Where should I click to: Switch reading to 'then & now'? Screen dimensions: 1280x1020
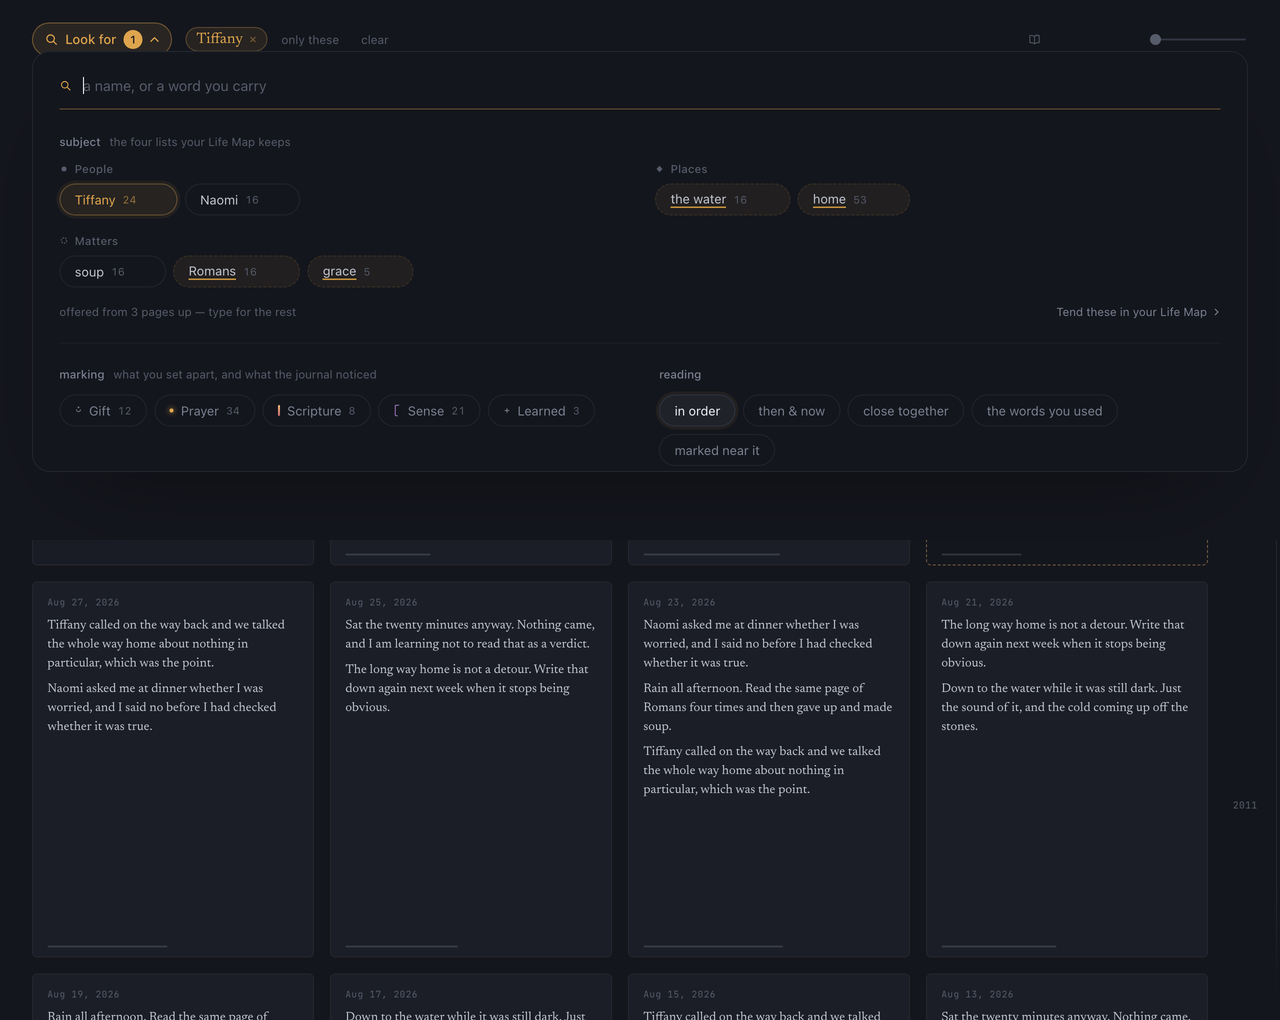[x=791, y=411]
